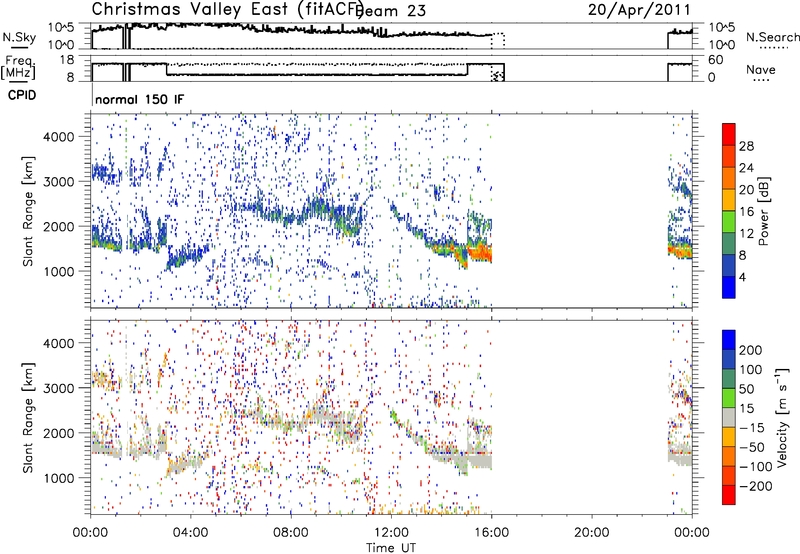Click the "Time UT" axis title
Viewport: 800px width, 554px height.
click(x=391, y=548)
